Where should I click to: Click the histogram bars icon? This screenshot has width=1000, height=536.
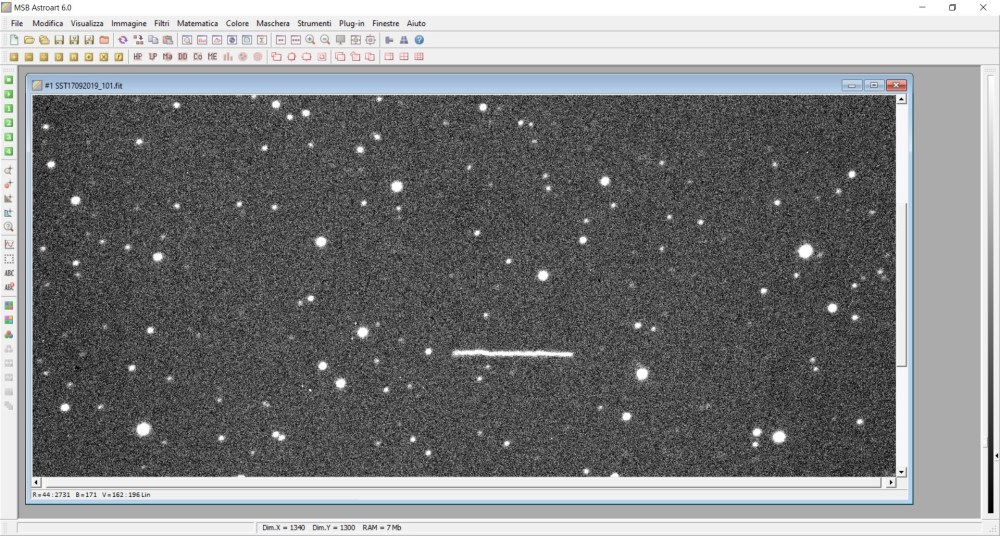tap(228, 57)
